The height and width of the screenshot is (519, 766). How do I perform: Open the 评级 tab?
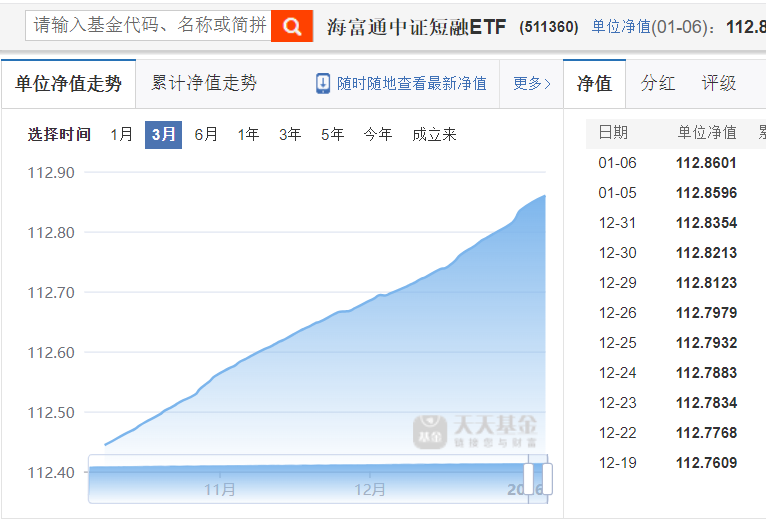pos(718,84)
